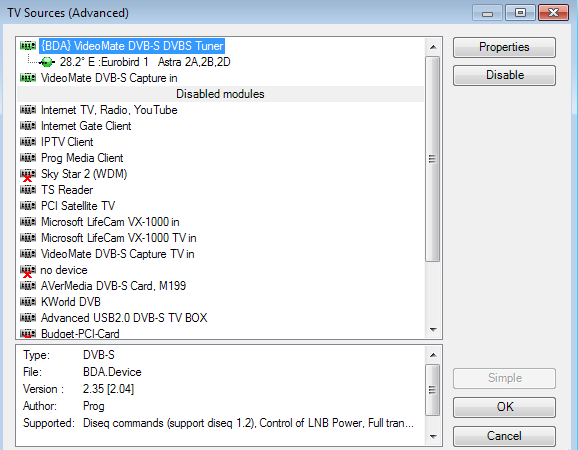Maximize the TV Sources (Advanced) window

tap(520, 13)
